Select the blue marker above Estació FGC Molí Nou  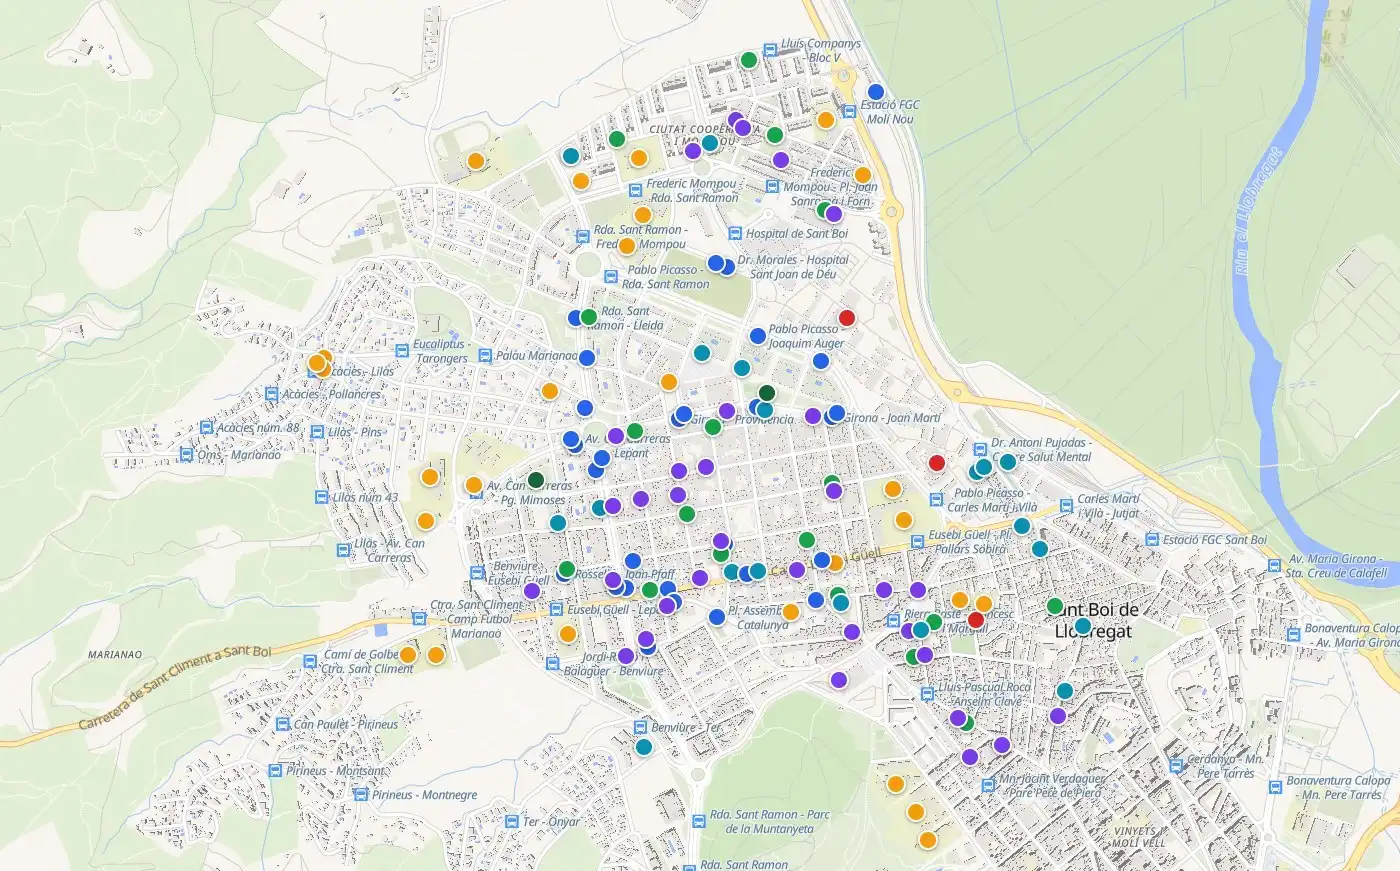pos(876,92)
